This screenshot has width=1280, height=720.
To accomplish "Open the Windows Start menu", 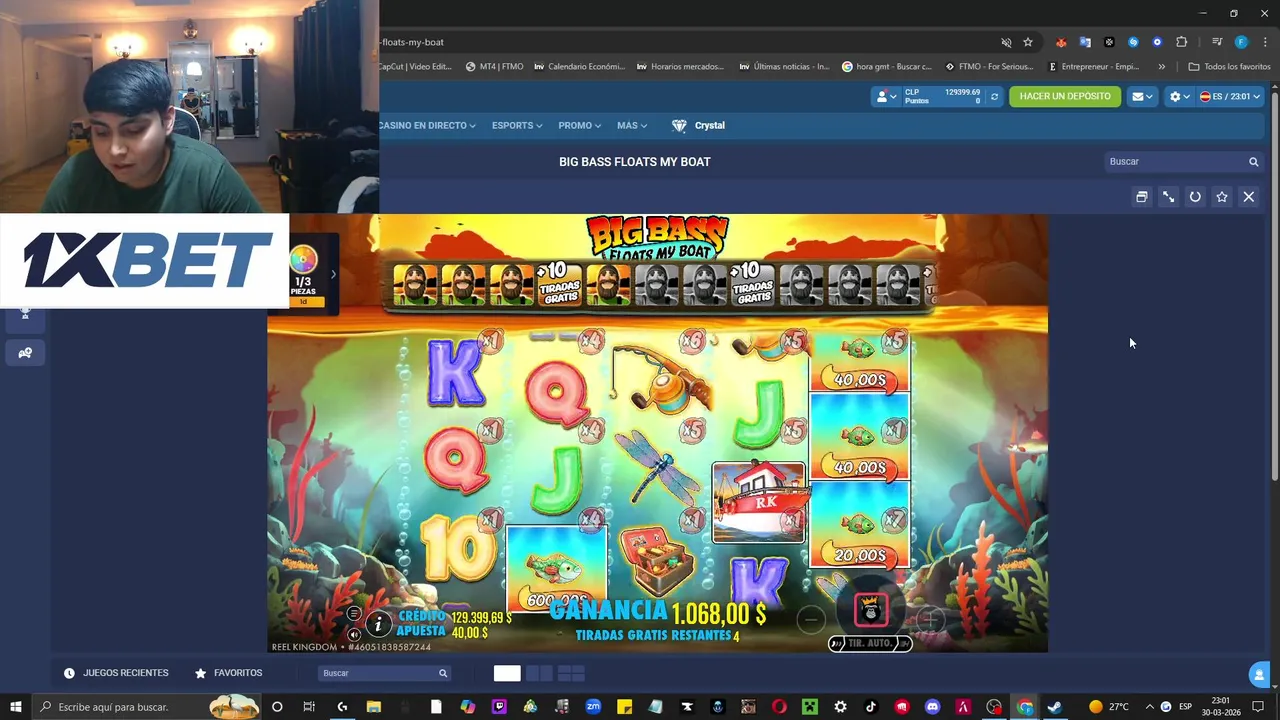I will 15,707.
